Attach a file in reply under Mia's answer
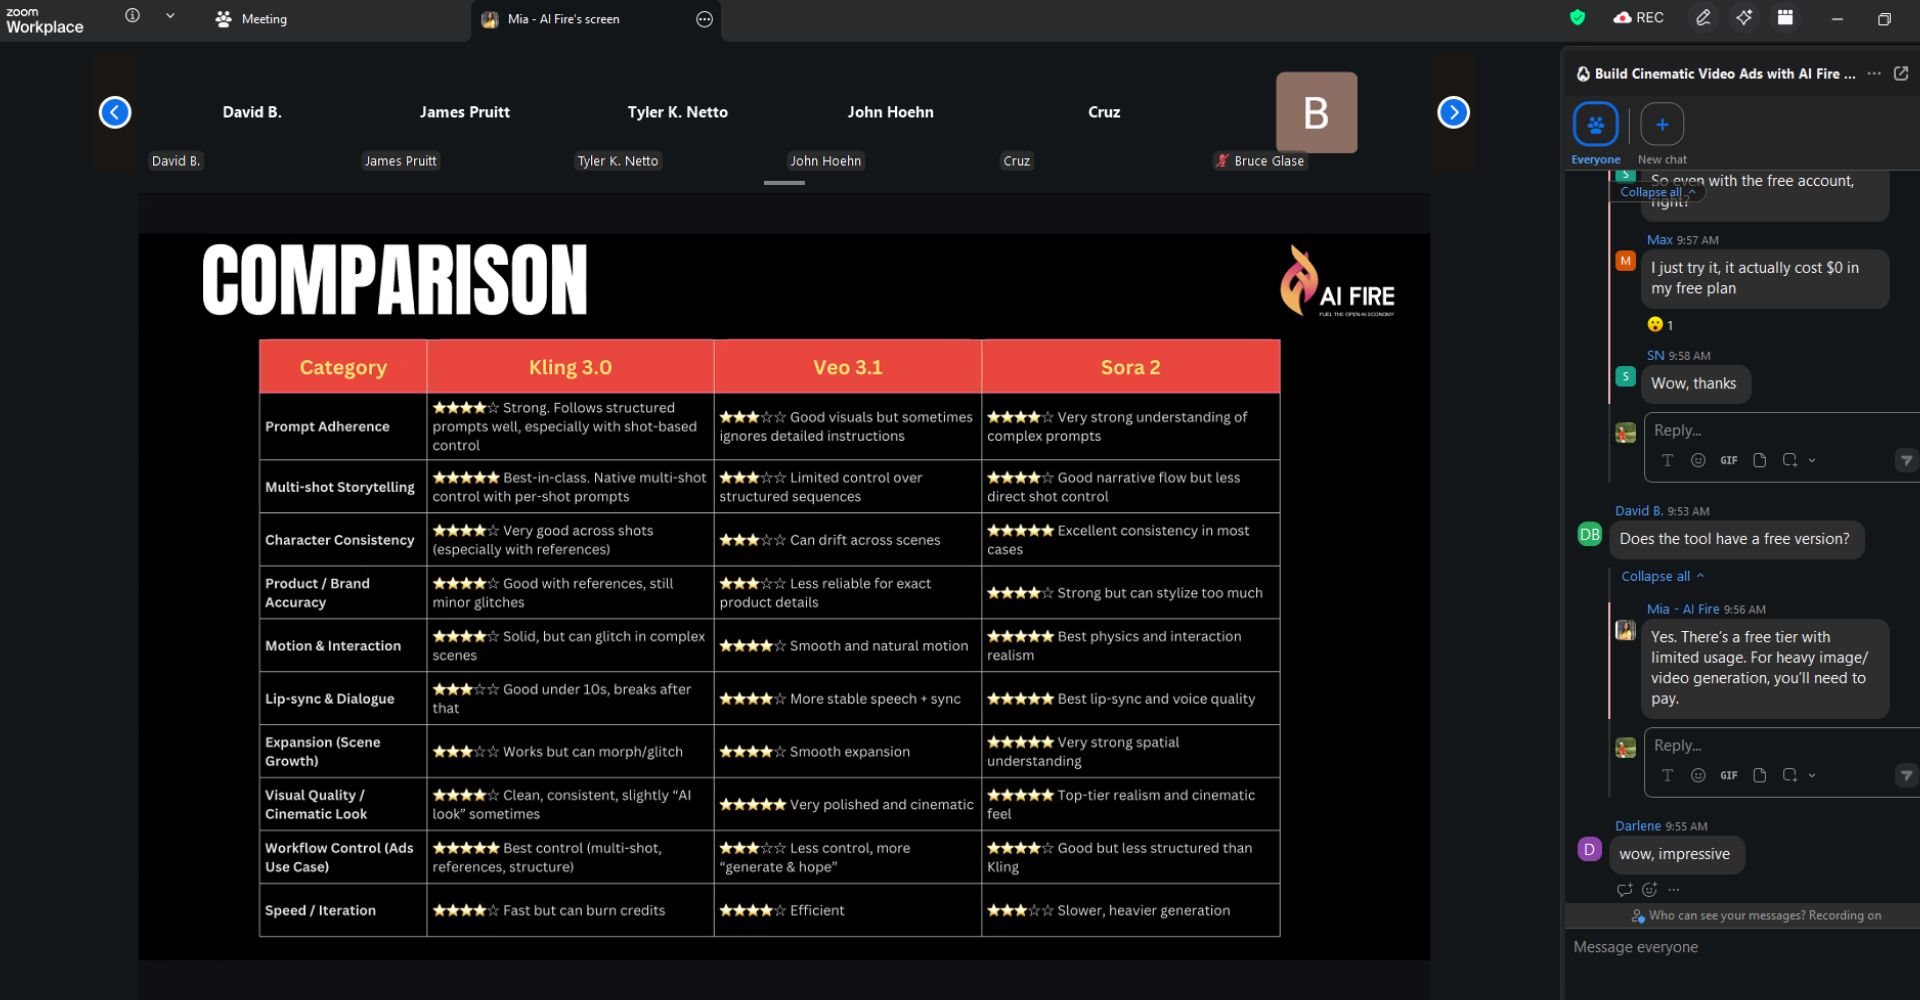 1760,776
